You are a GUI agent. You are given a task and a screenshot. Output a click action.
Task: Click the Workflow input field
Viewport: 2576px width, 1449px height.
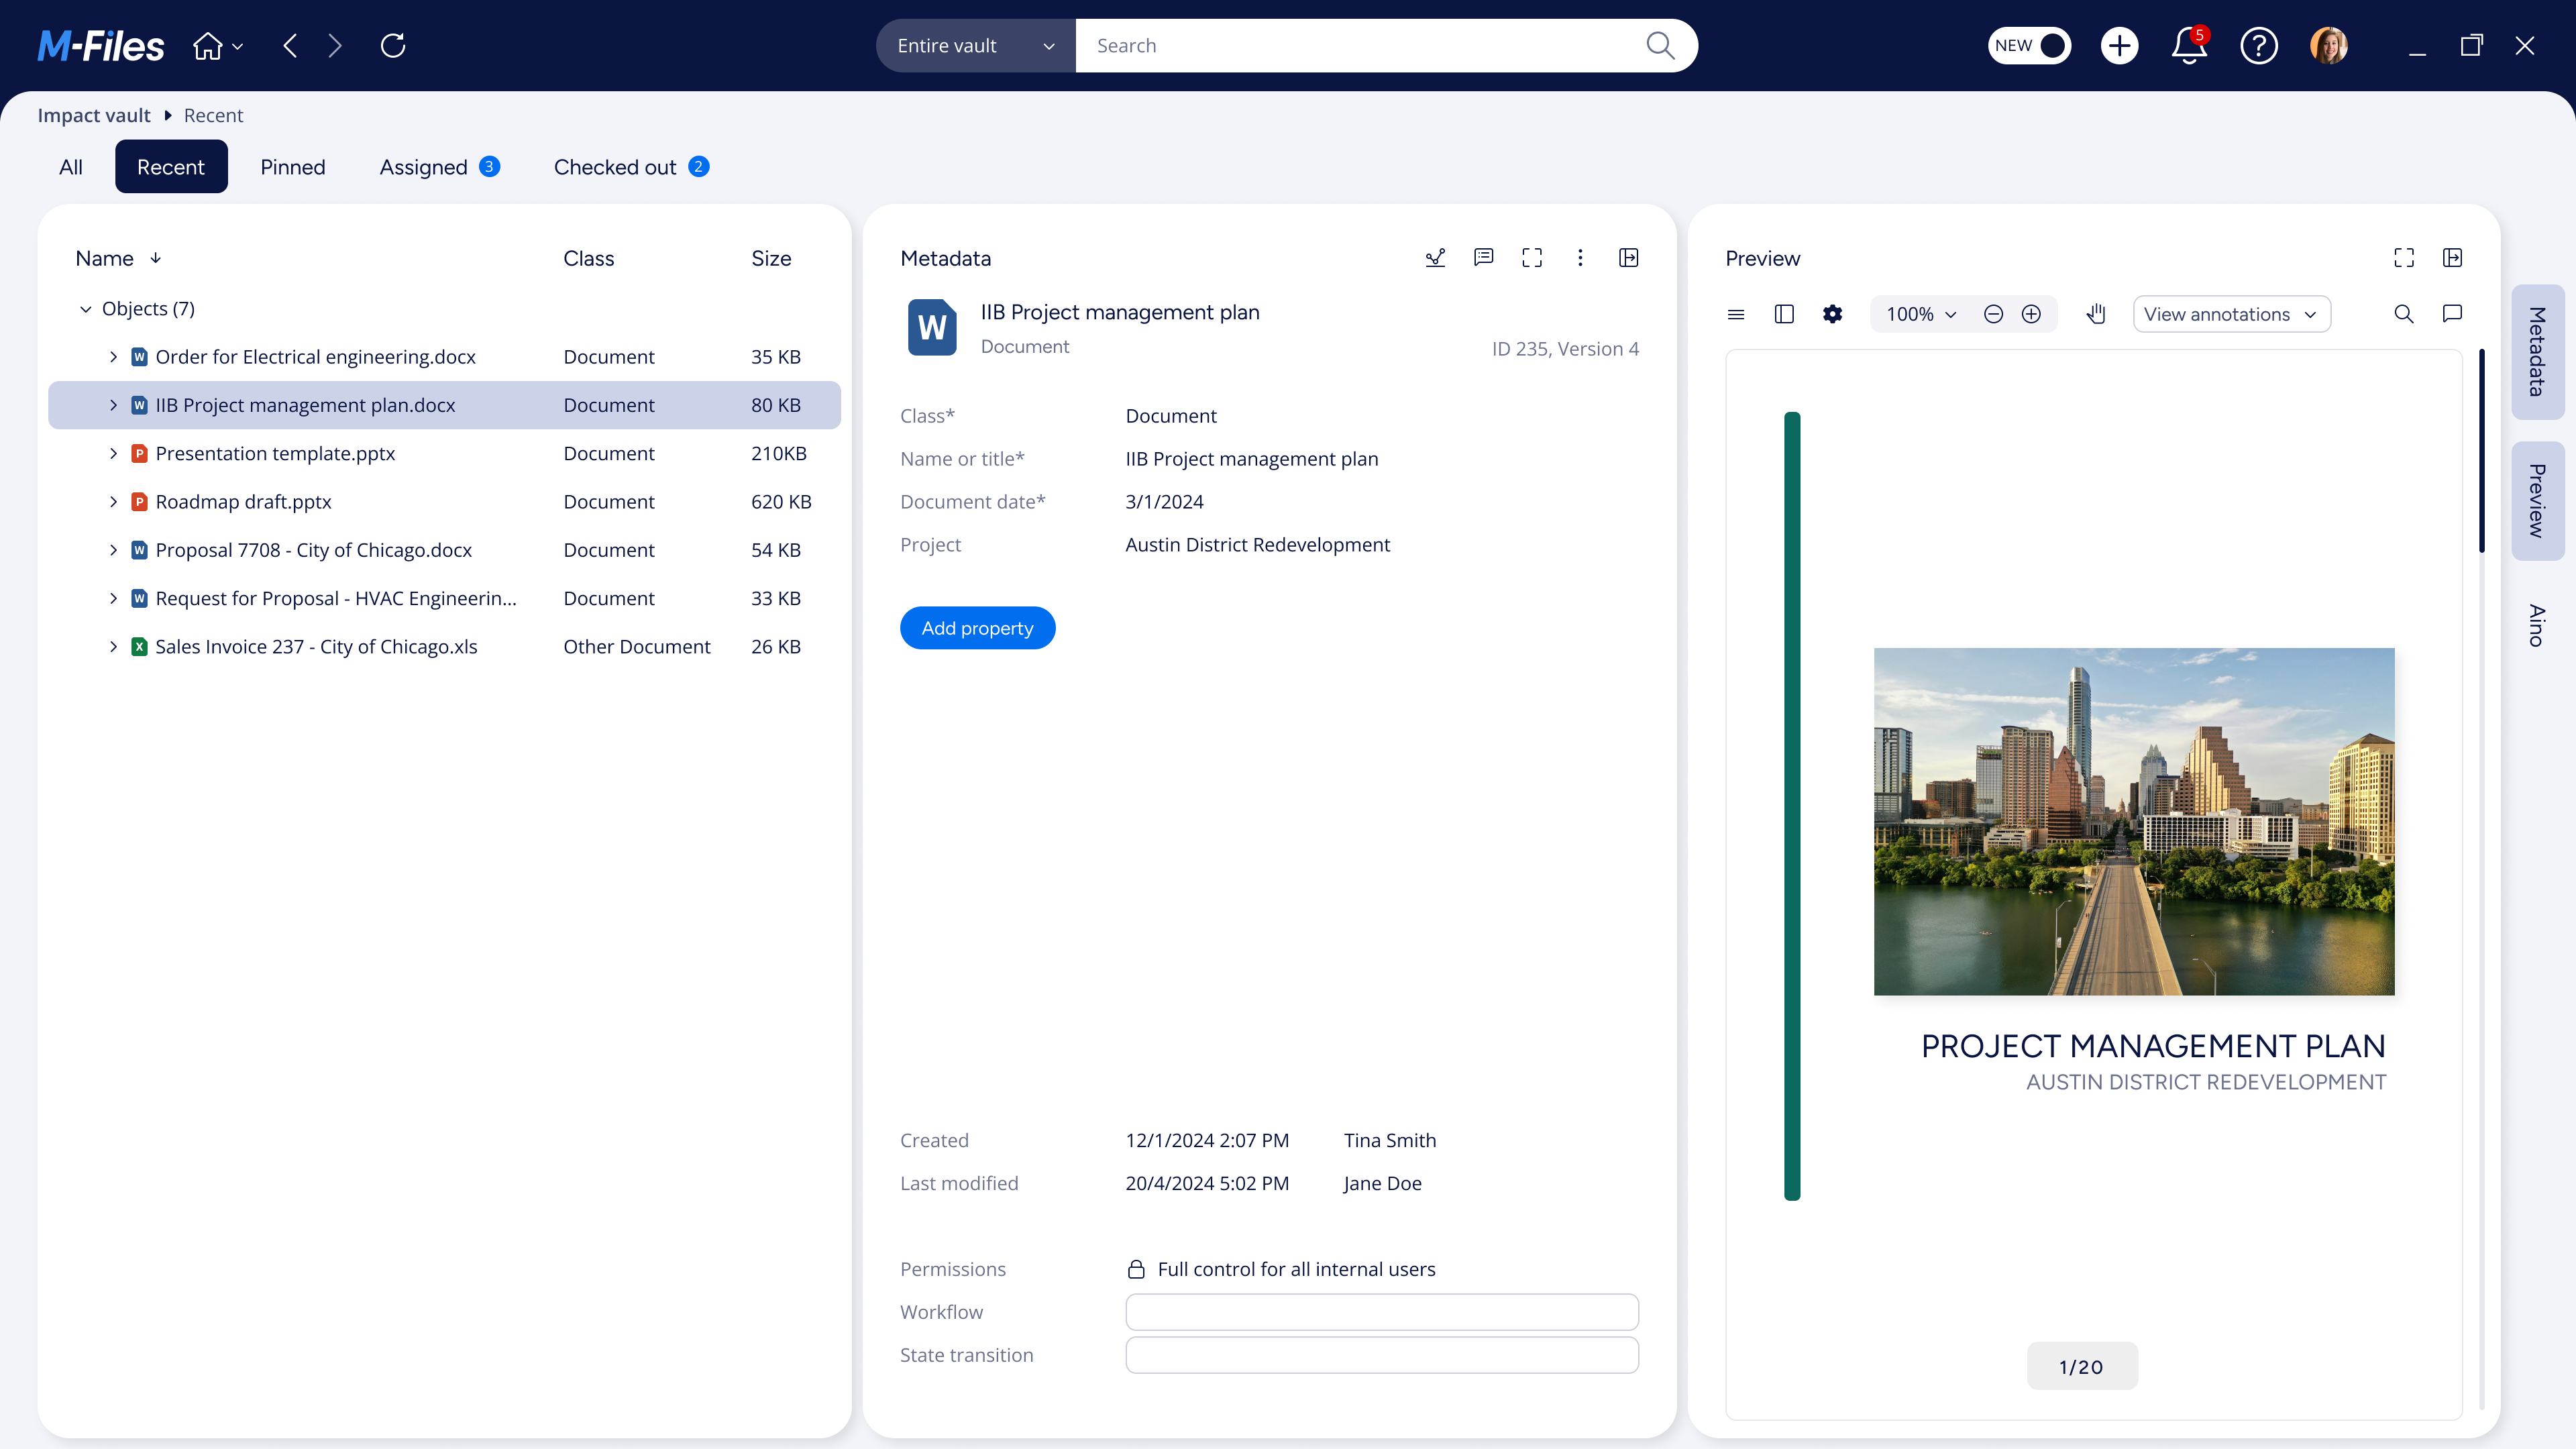[x=1381, y=1312]
